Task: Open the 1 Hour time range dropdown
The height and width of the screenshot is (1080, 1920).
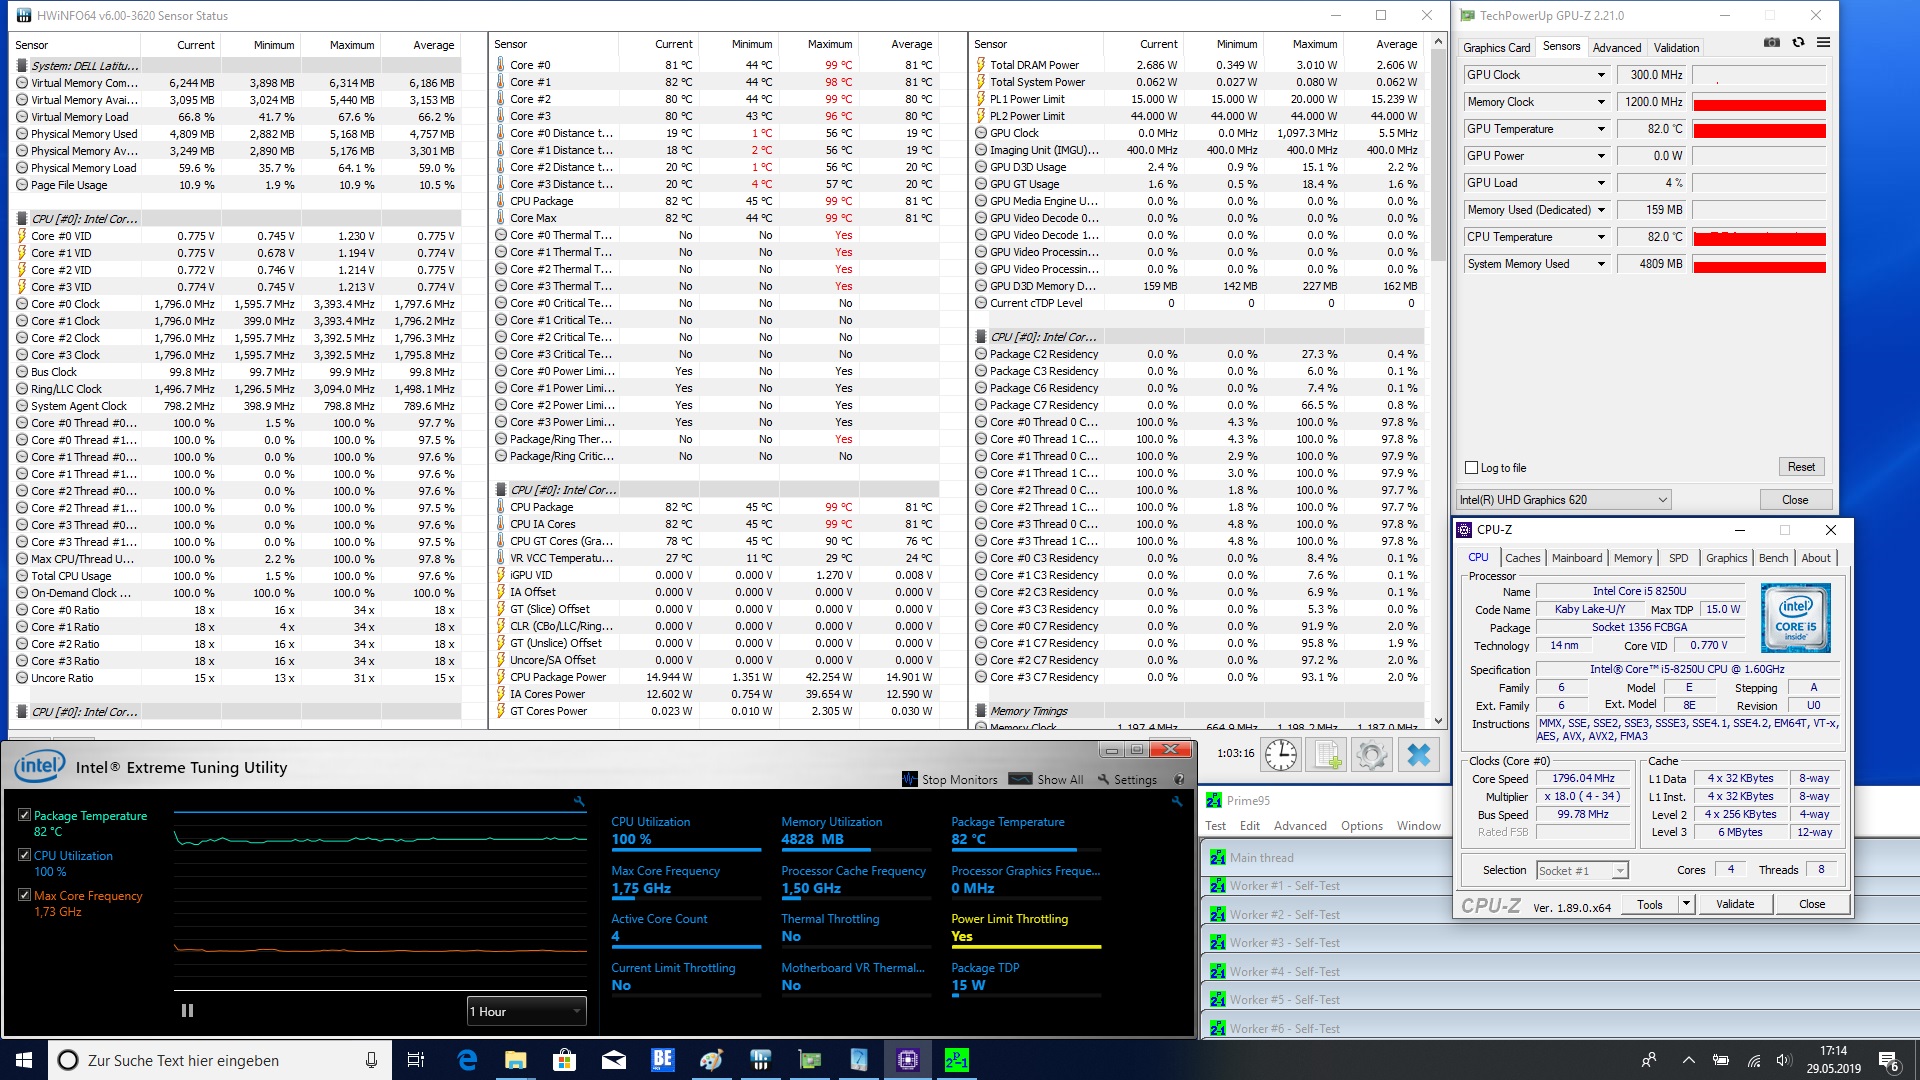Action: point(526,1011)
